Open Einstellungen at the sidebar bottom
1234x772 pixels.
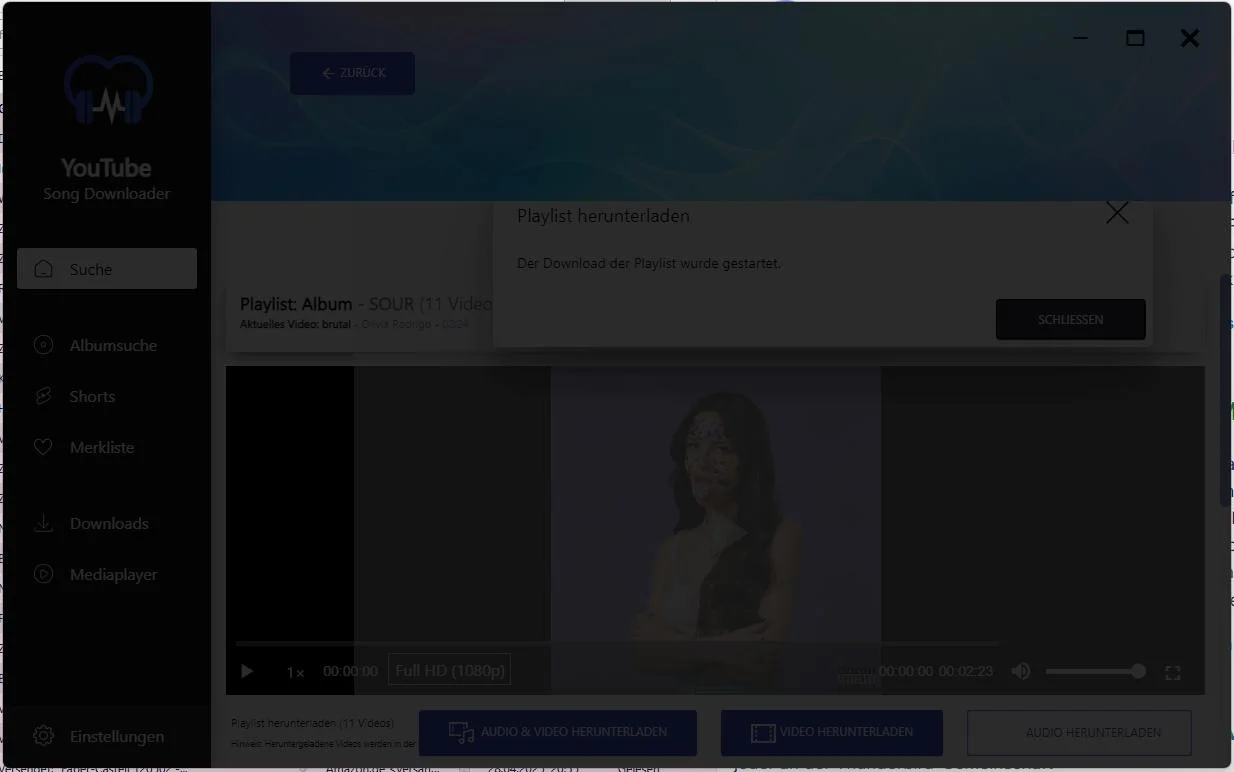[107, 736]
